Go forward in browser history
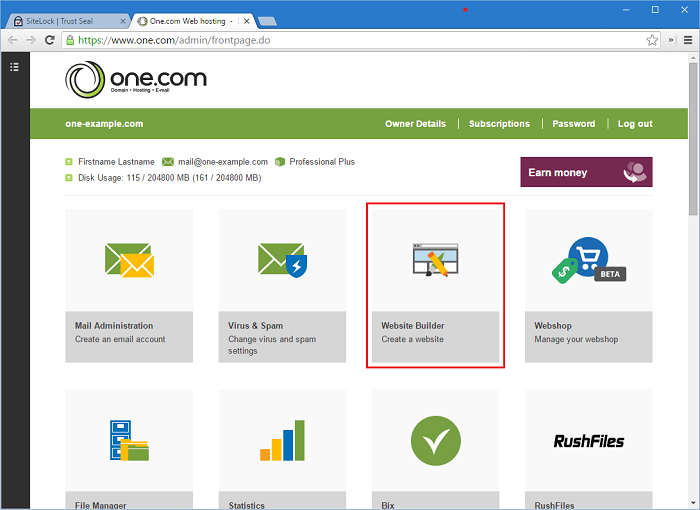Screen dimensions: 700x510 click(x=31, y=40)
